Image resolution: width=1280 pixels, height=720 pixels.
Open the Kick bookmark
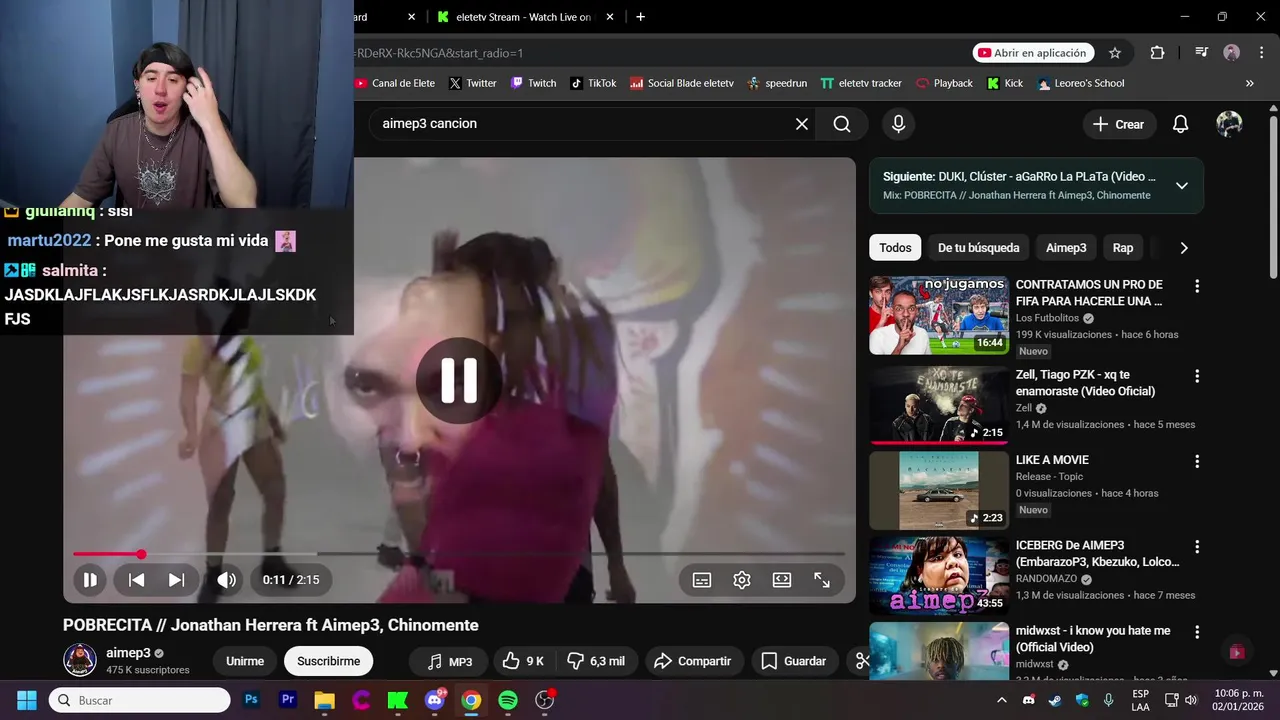point(1005,83)
